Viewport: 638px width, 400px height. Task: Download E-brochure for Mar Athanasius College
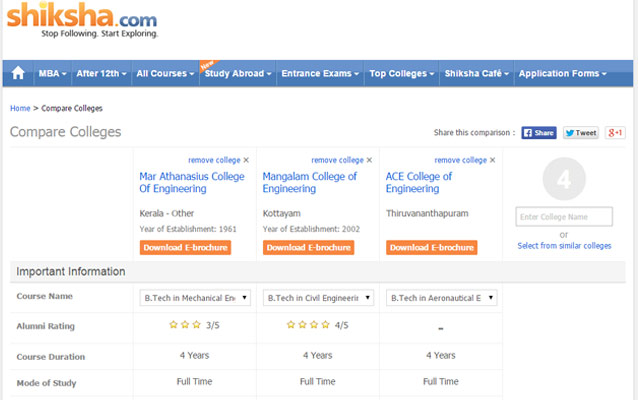(185, 247)
